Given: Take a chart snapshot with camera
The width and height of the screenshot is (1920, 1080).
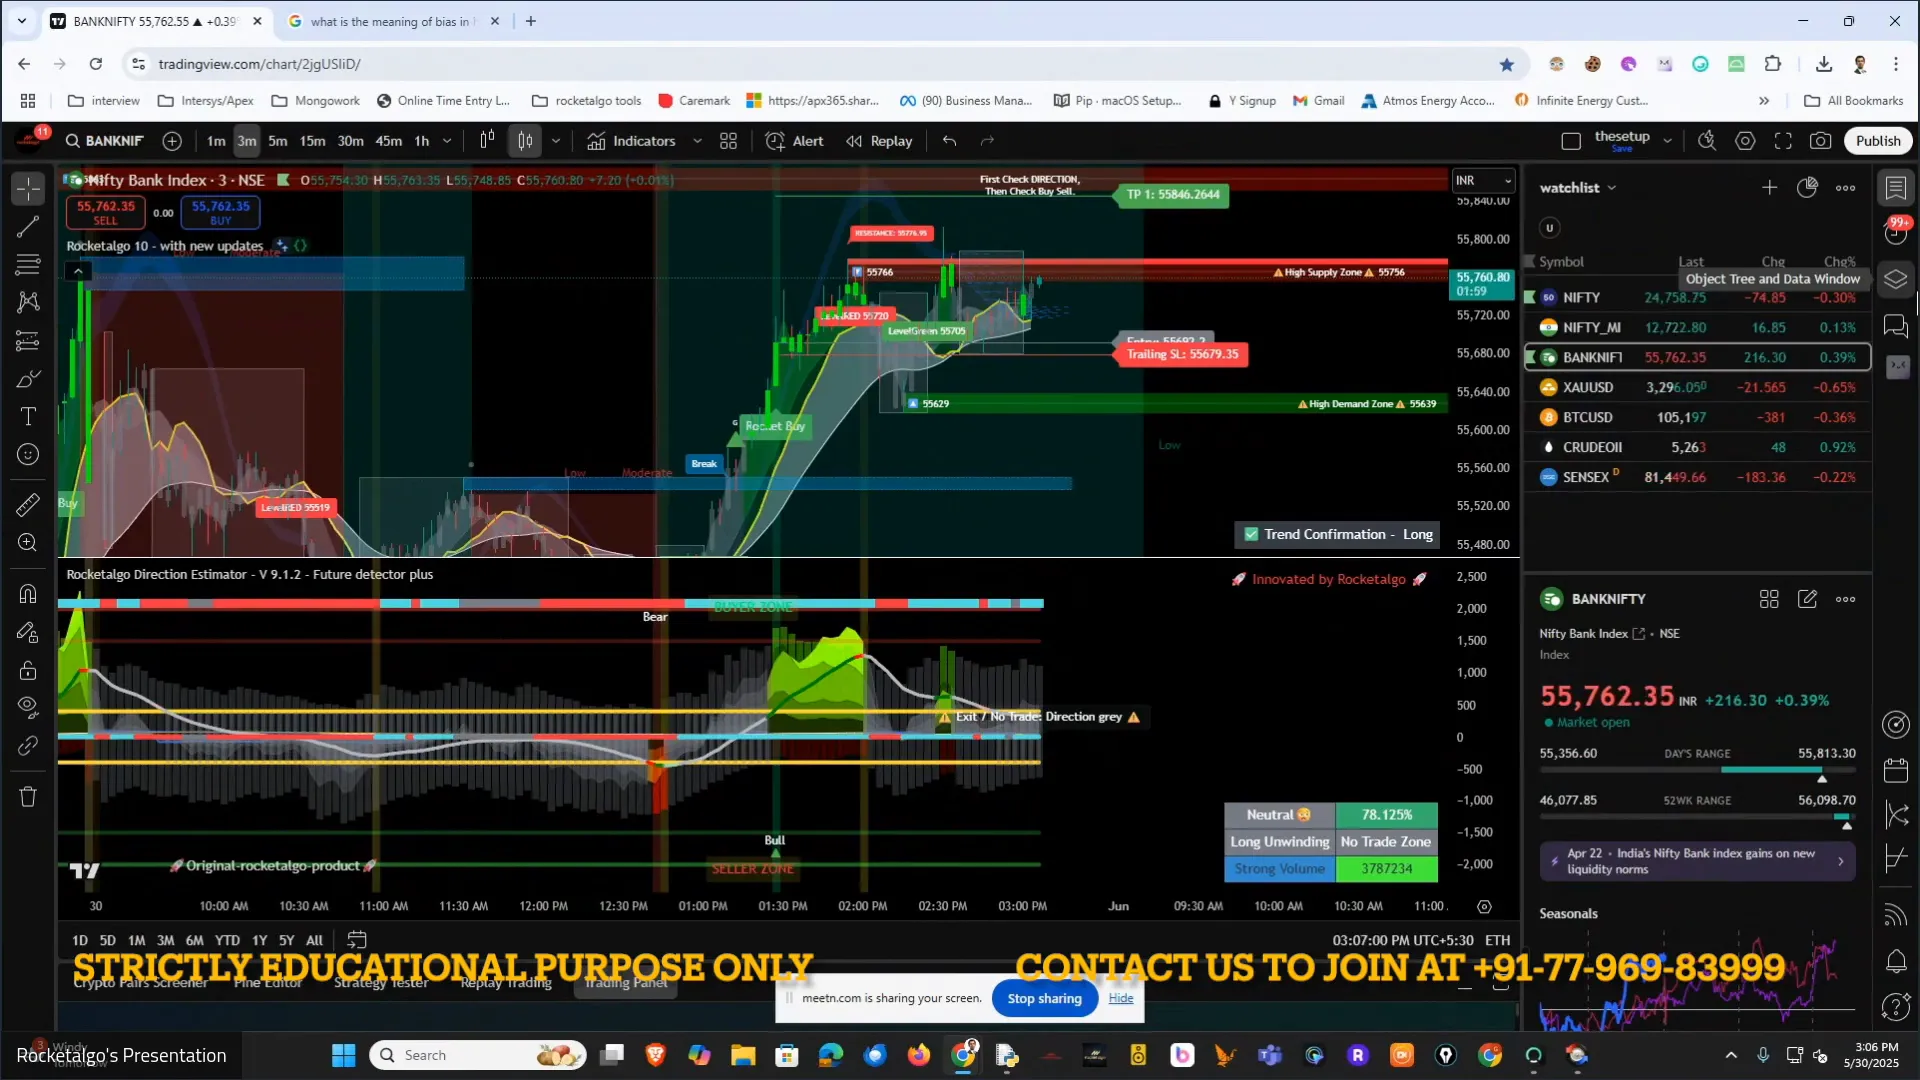Looking at the screenshot, I should click(1821, 141).
